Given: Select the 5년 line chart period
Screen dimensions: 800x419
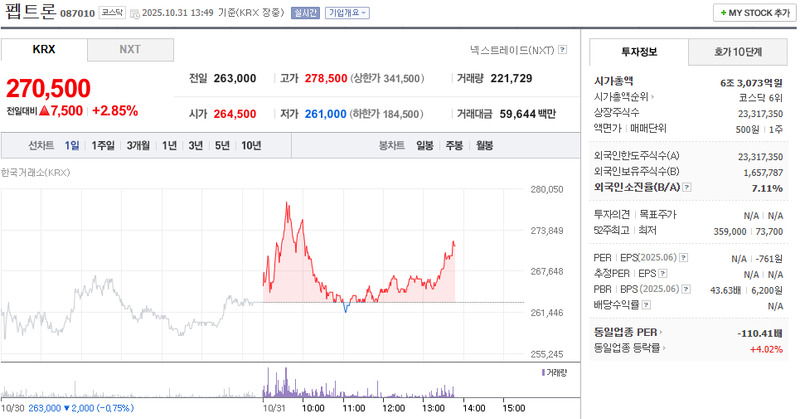Looking at the screenshot, I should [x=222, y=146].
